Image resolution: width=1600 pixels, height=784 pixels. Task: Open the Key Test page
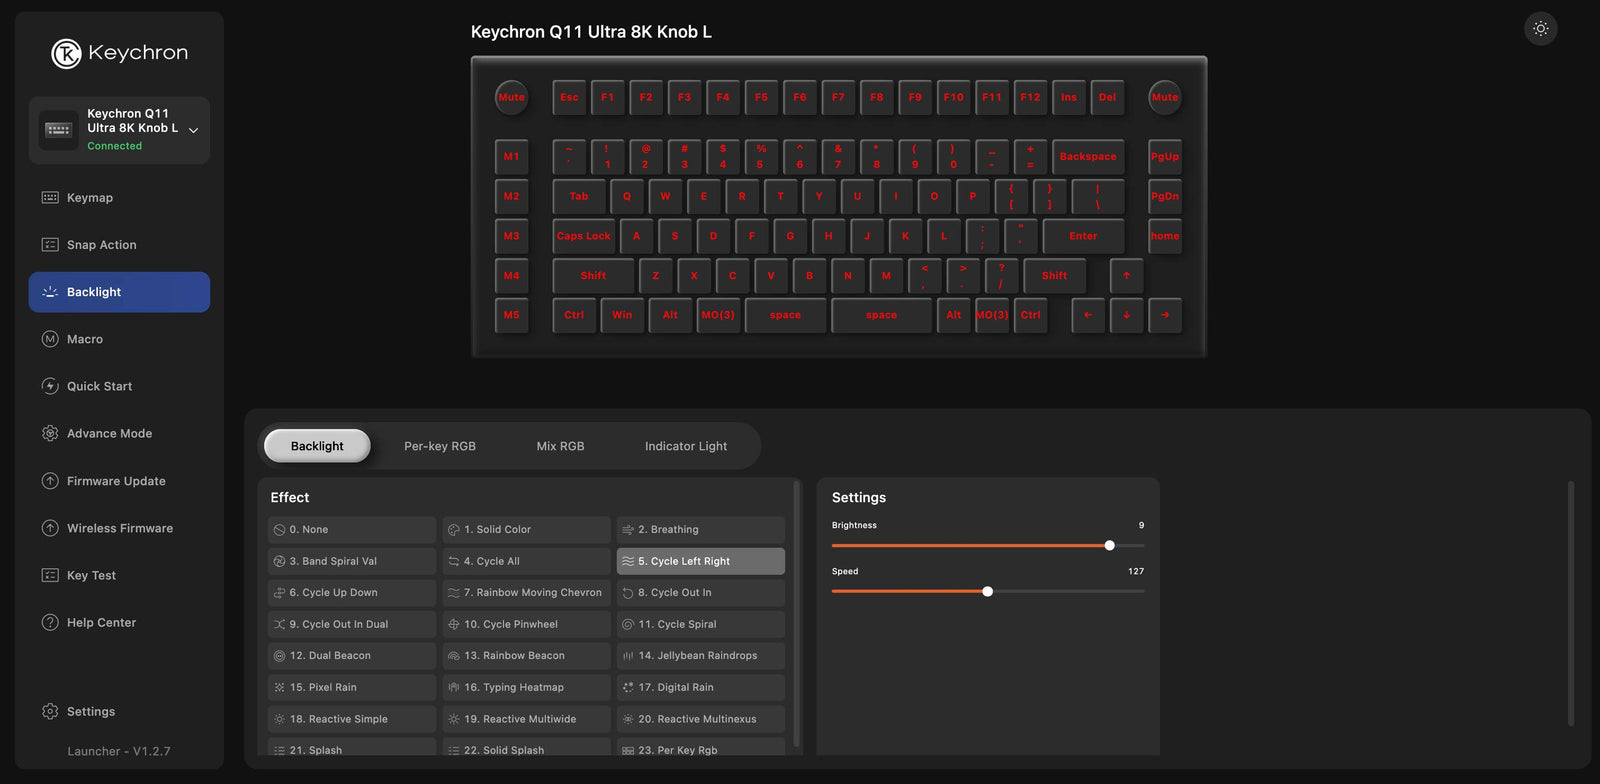119,575
